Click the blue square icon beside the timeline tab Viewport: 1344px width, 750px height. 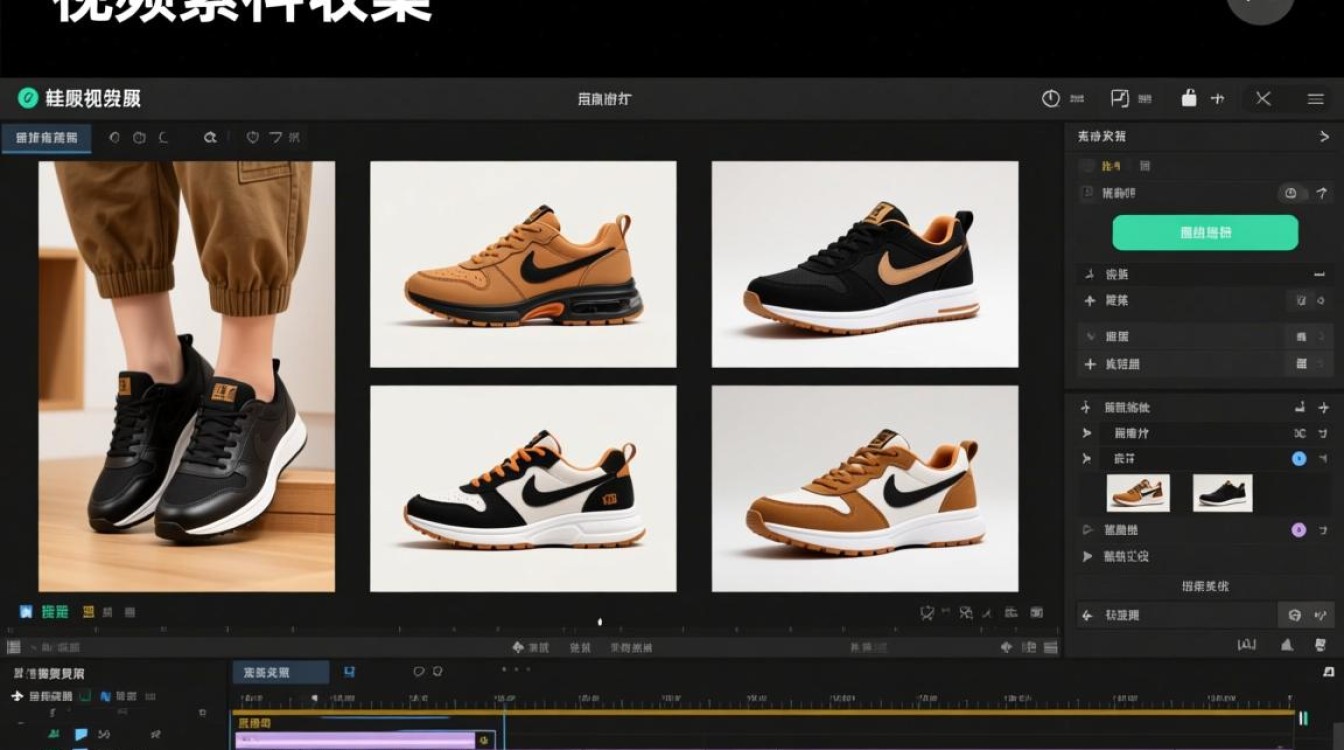pyautogui.click(x=349, y=673)
